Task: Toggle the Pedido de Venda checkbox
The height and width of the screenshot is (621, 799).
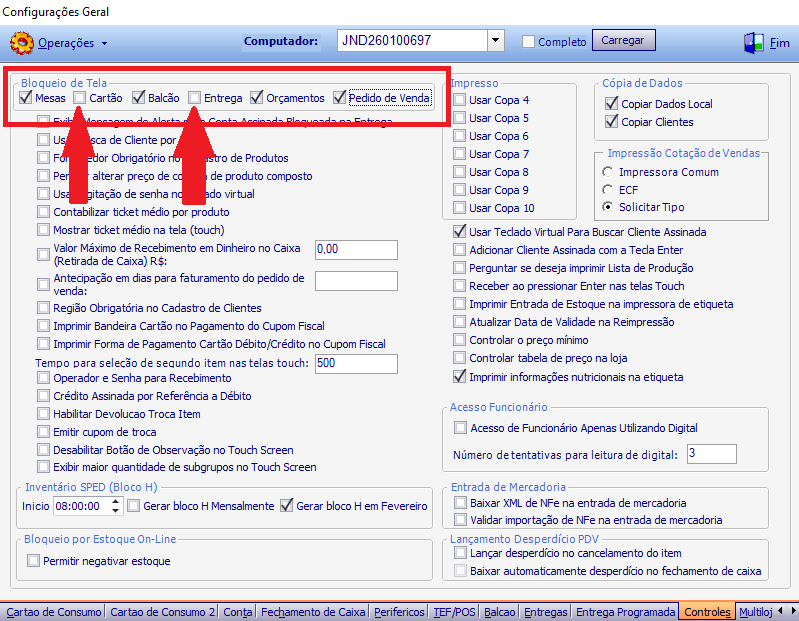Action: tap(339, 97)
